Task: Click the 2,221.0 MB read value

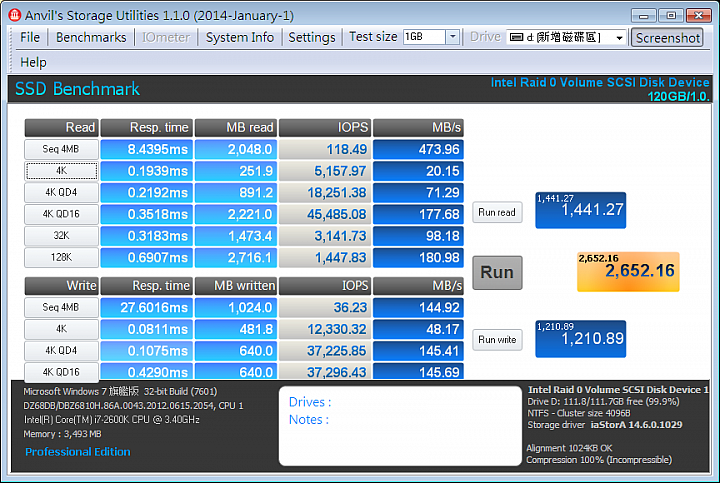Action: point(236,214)
